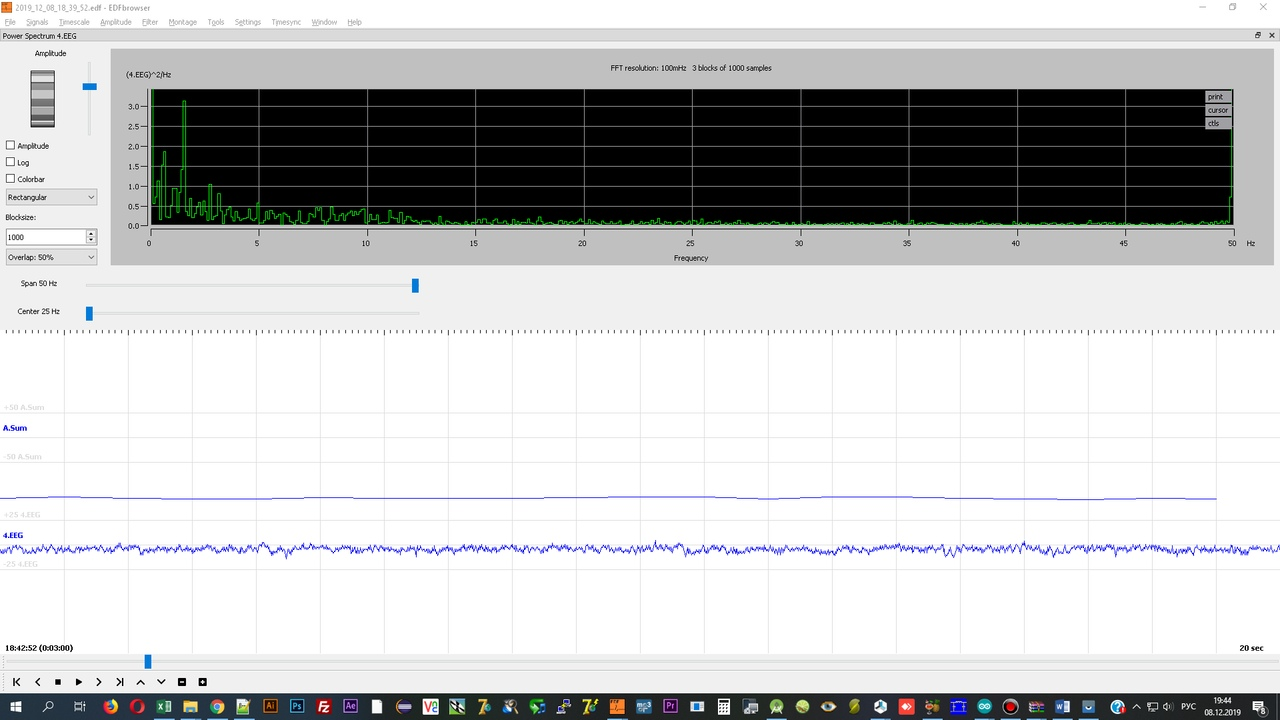Stop playback with the square button

[58, 682]
